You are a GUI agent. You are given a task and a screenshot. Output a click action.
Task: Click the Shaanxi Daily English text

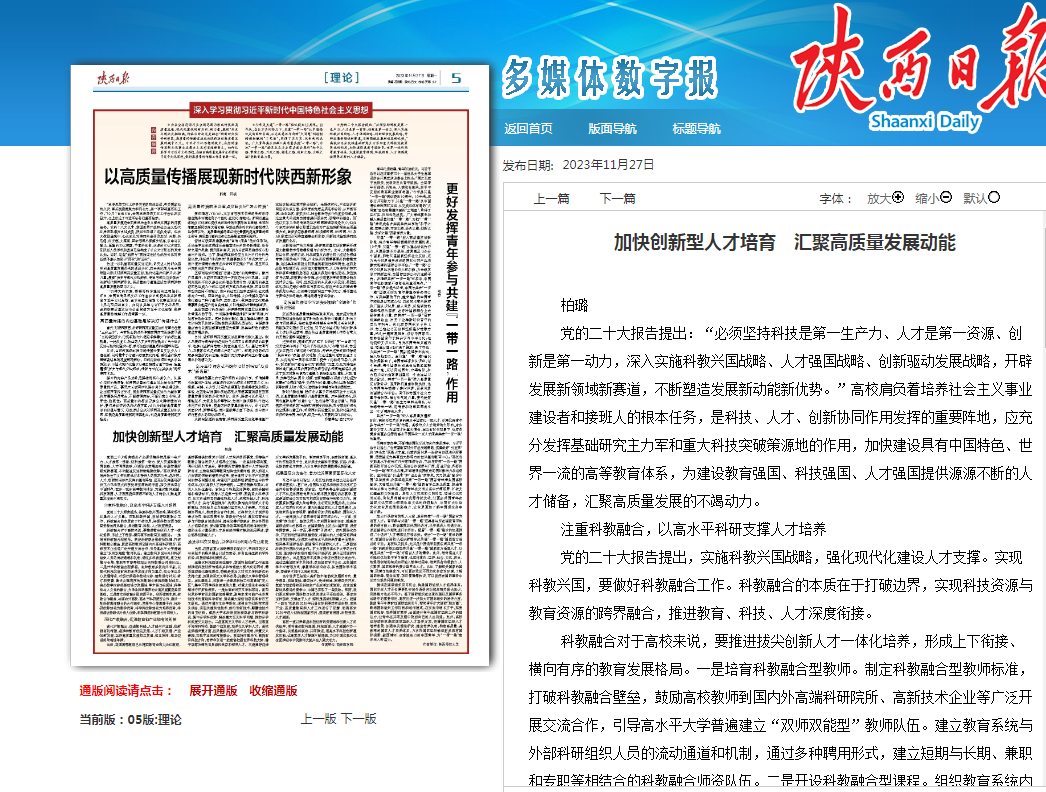(x=914, y=122)
